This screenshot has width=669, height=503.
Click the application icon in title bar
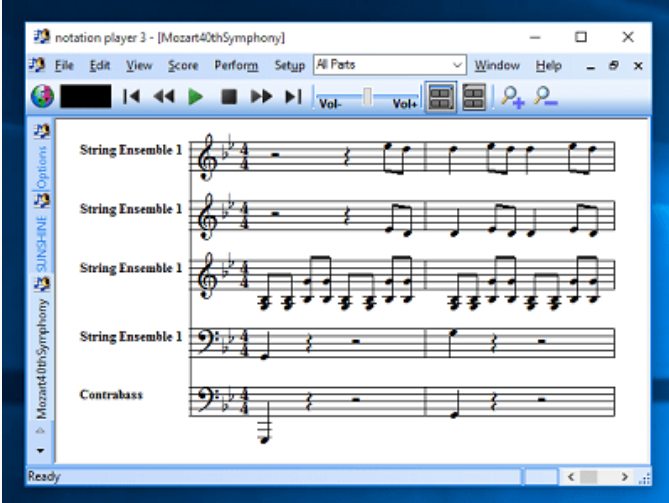coord(42,37)
